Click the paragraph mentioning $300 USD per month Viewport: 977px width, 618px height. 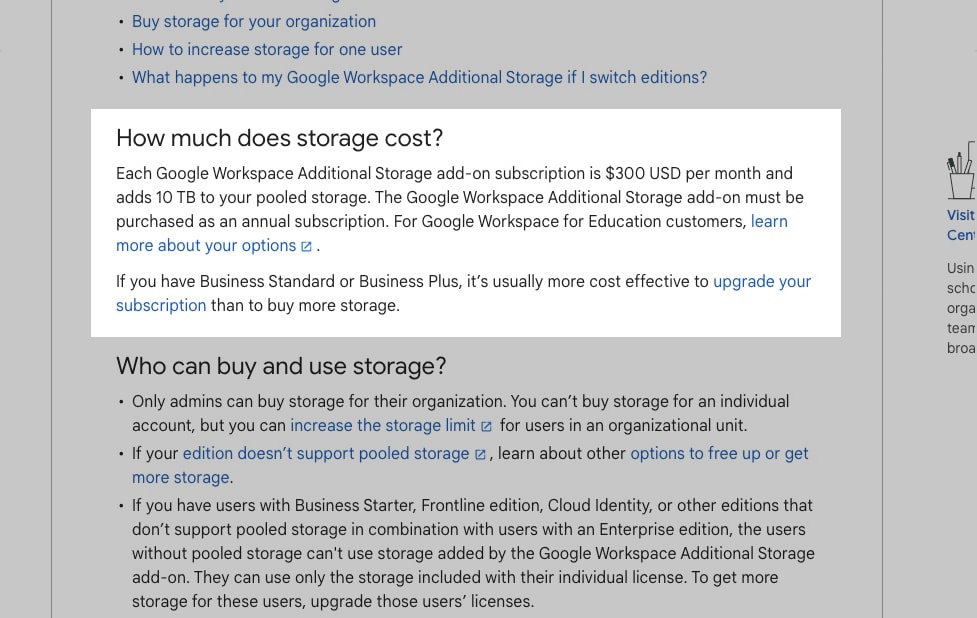pos(460,209)
